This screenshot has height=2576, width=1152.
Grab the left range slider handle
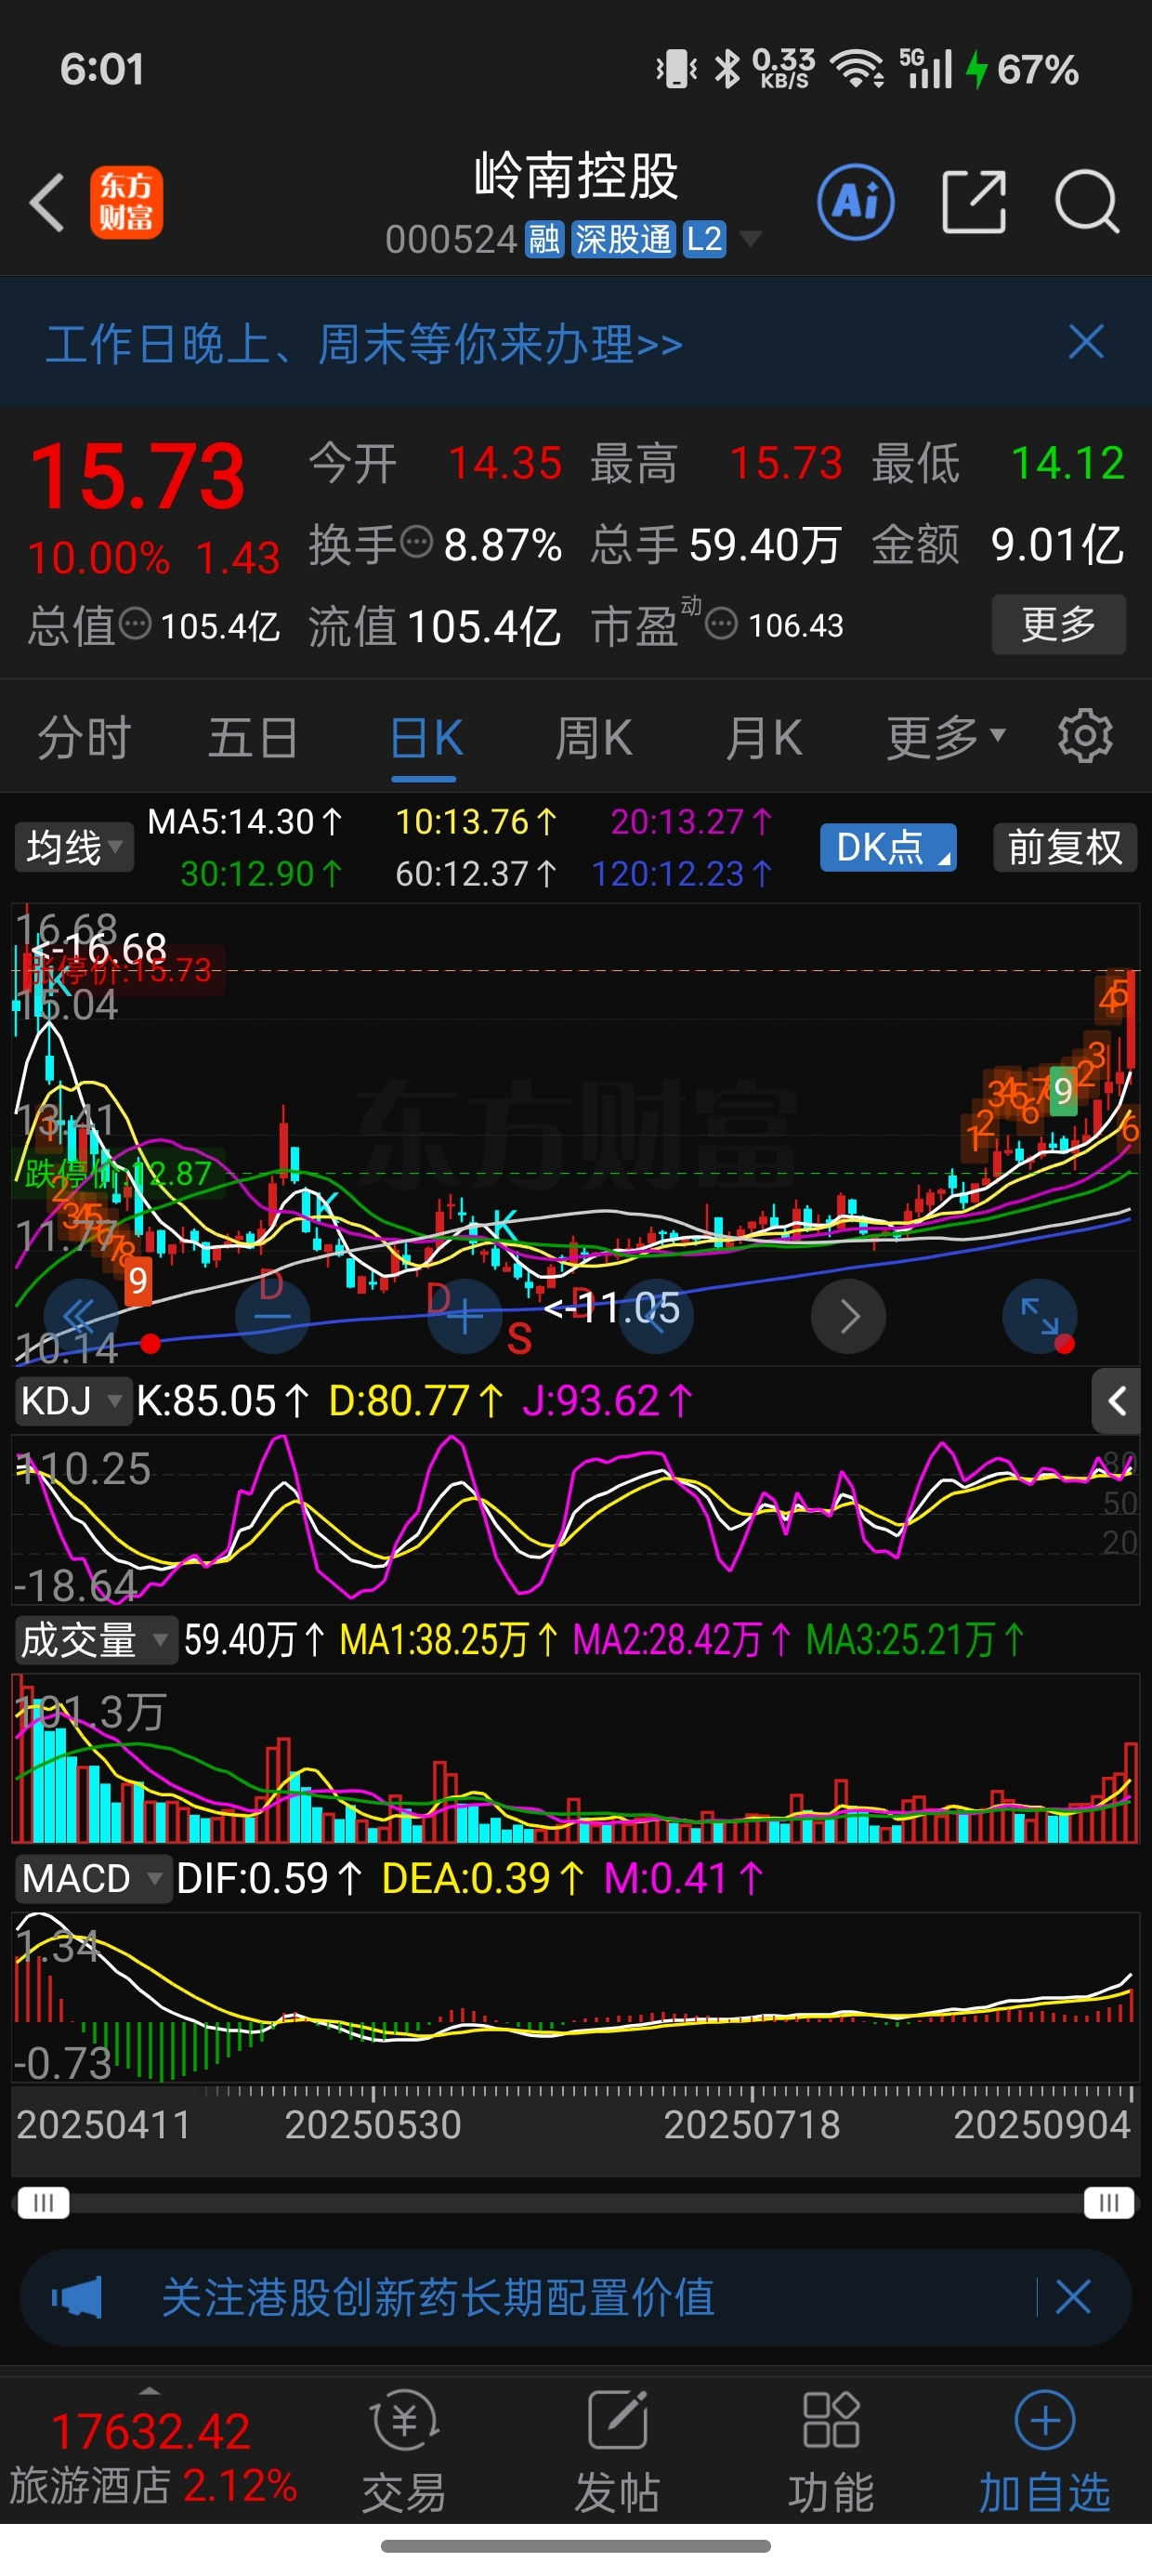(44, 2202)
